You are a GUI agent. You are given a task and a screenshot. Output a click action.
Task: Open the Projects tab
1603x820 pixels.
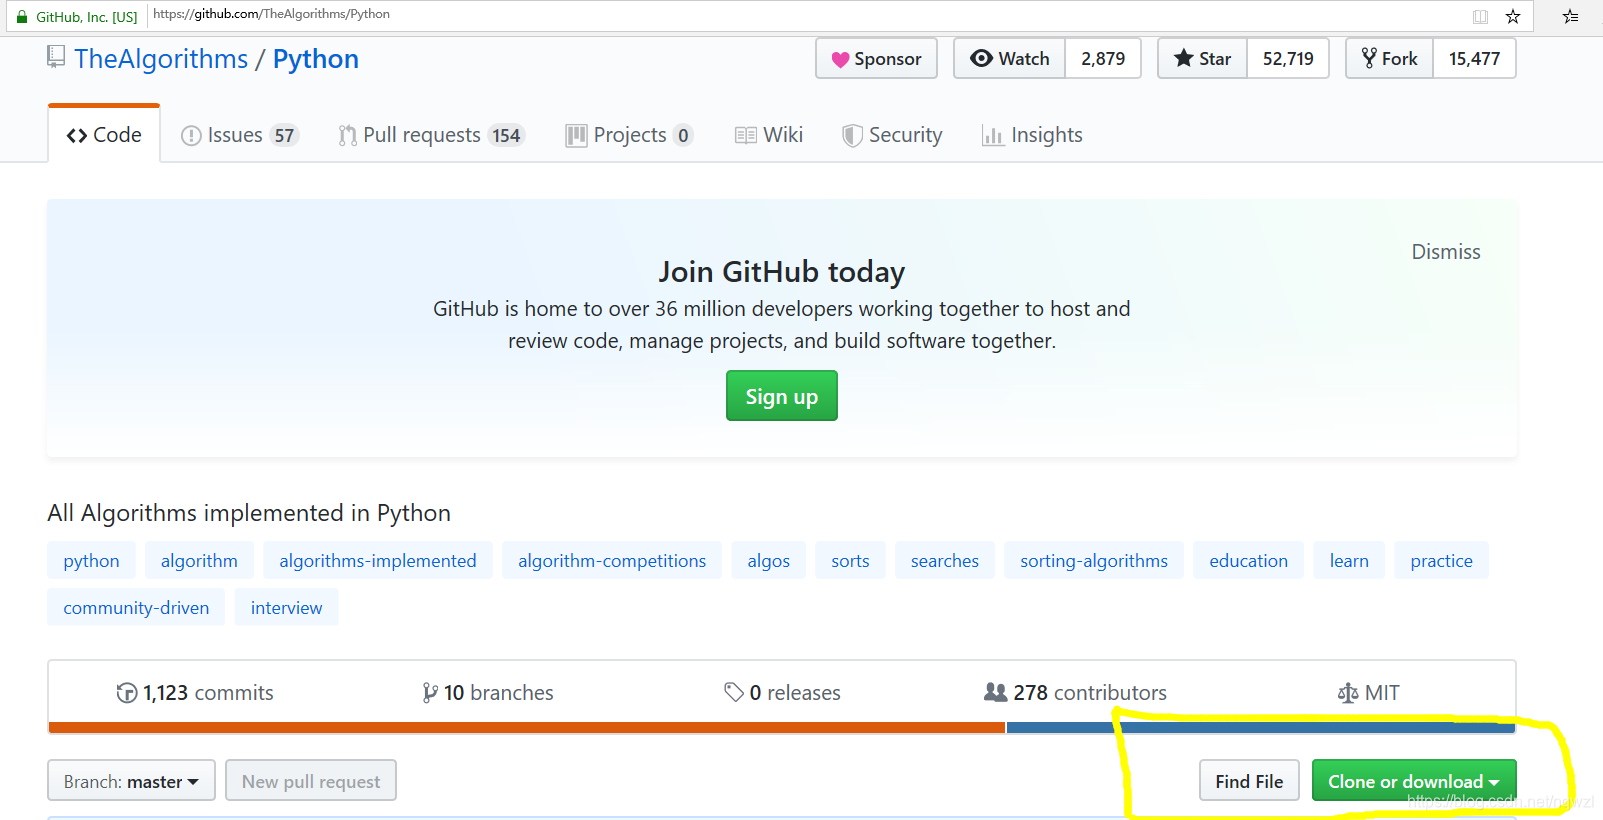click(629, 135)
